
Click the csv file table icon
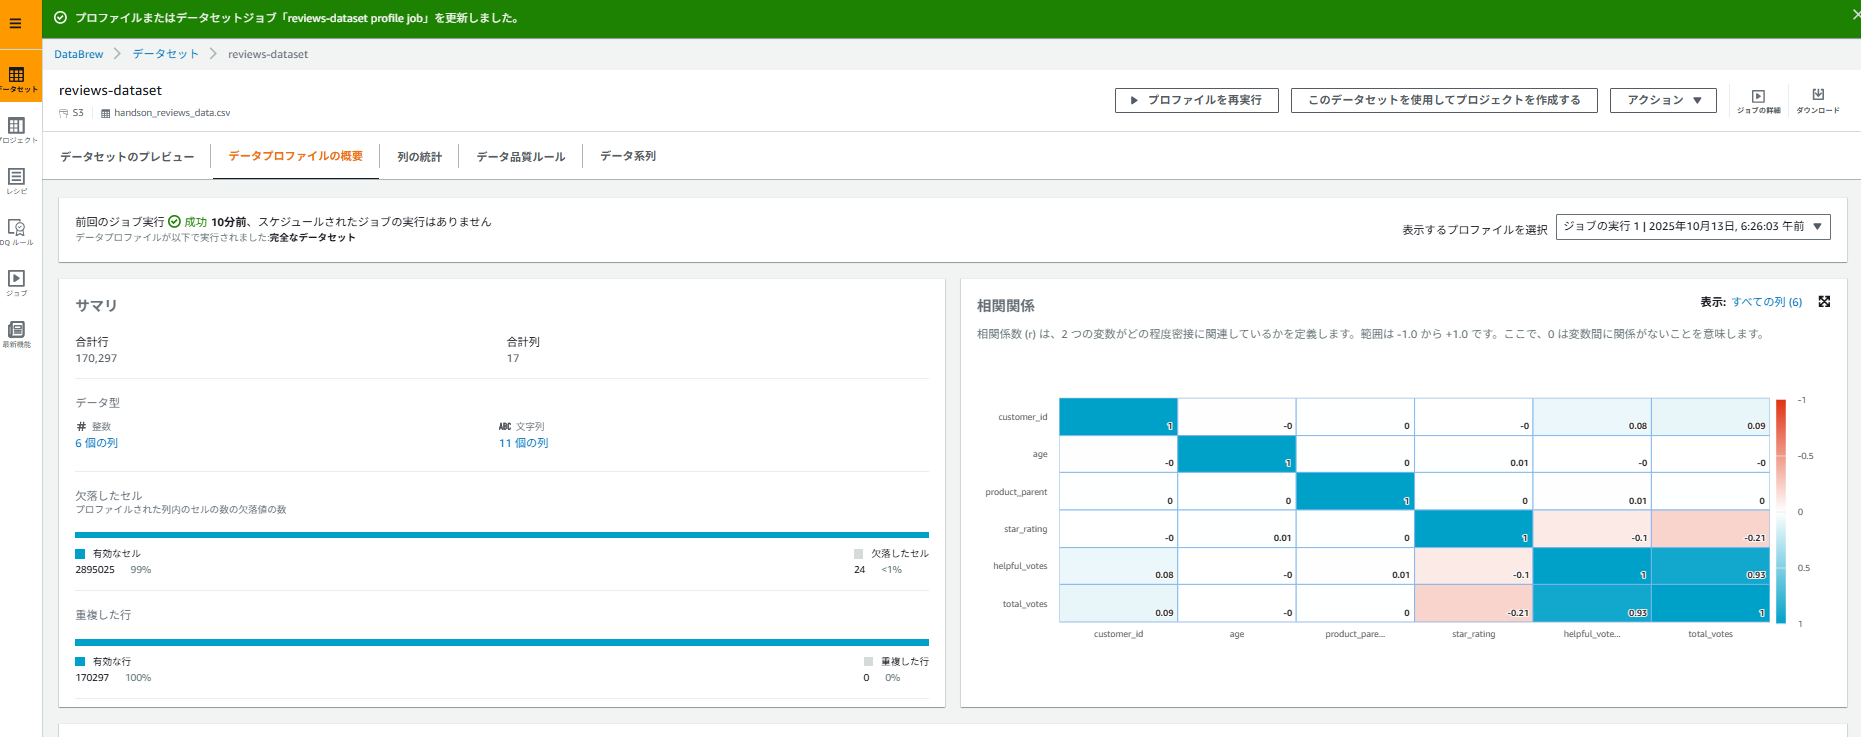tap(106, 113)
